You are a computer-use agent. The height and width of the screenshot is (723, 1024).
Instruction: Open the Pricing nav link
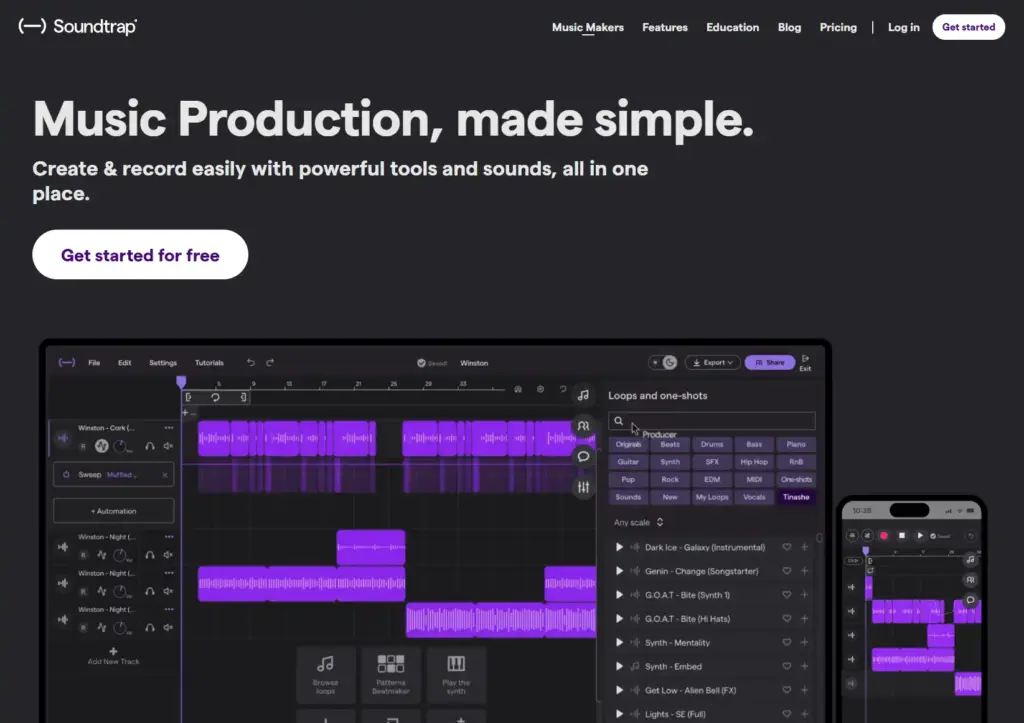(838, 27)
